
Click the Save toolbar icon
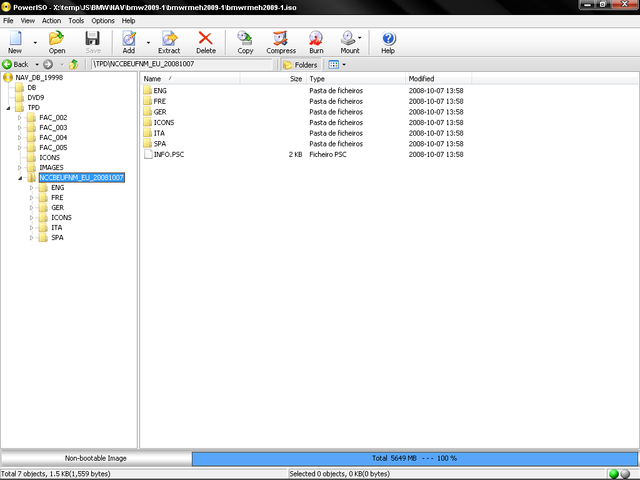click(x=93, y=39)
